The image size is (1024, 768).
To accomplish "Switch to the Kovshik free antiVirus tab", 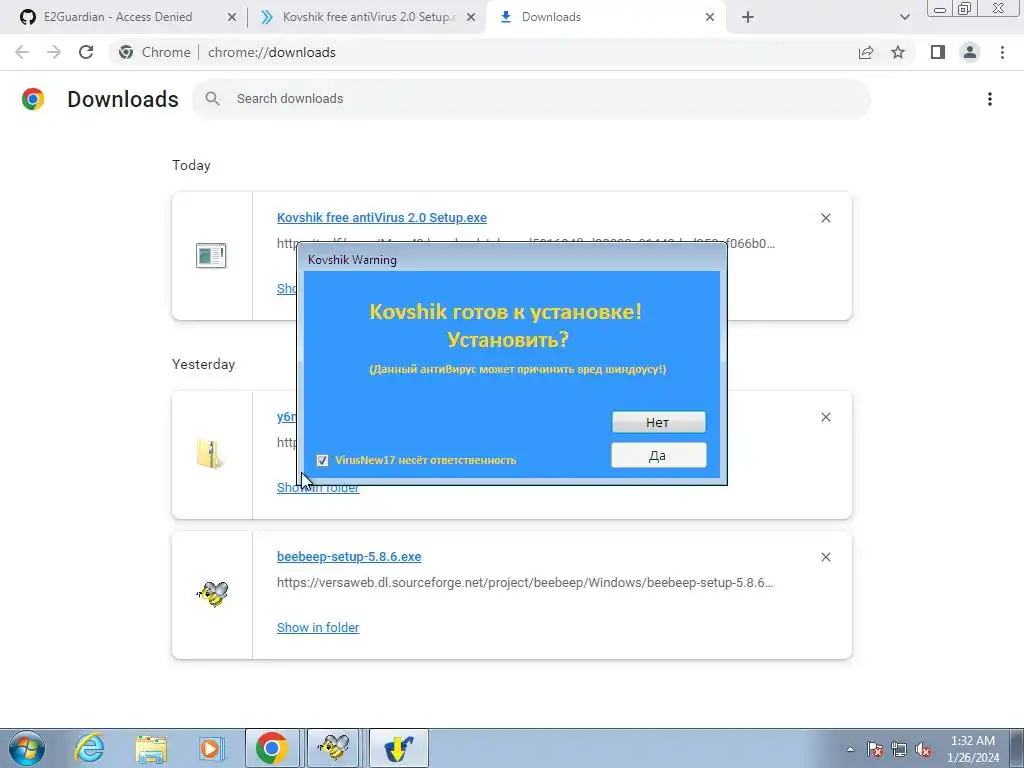I will [369, 17].
